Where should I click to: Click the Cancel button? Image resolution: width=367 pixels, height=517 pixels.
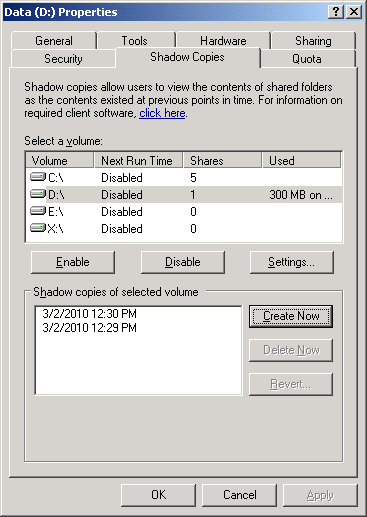pyautogui.click(x=240, y=495)
